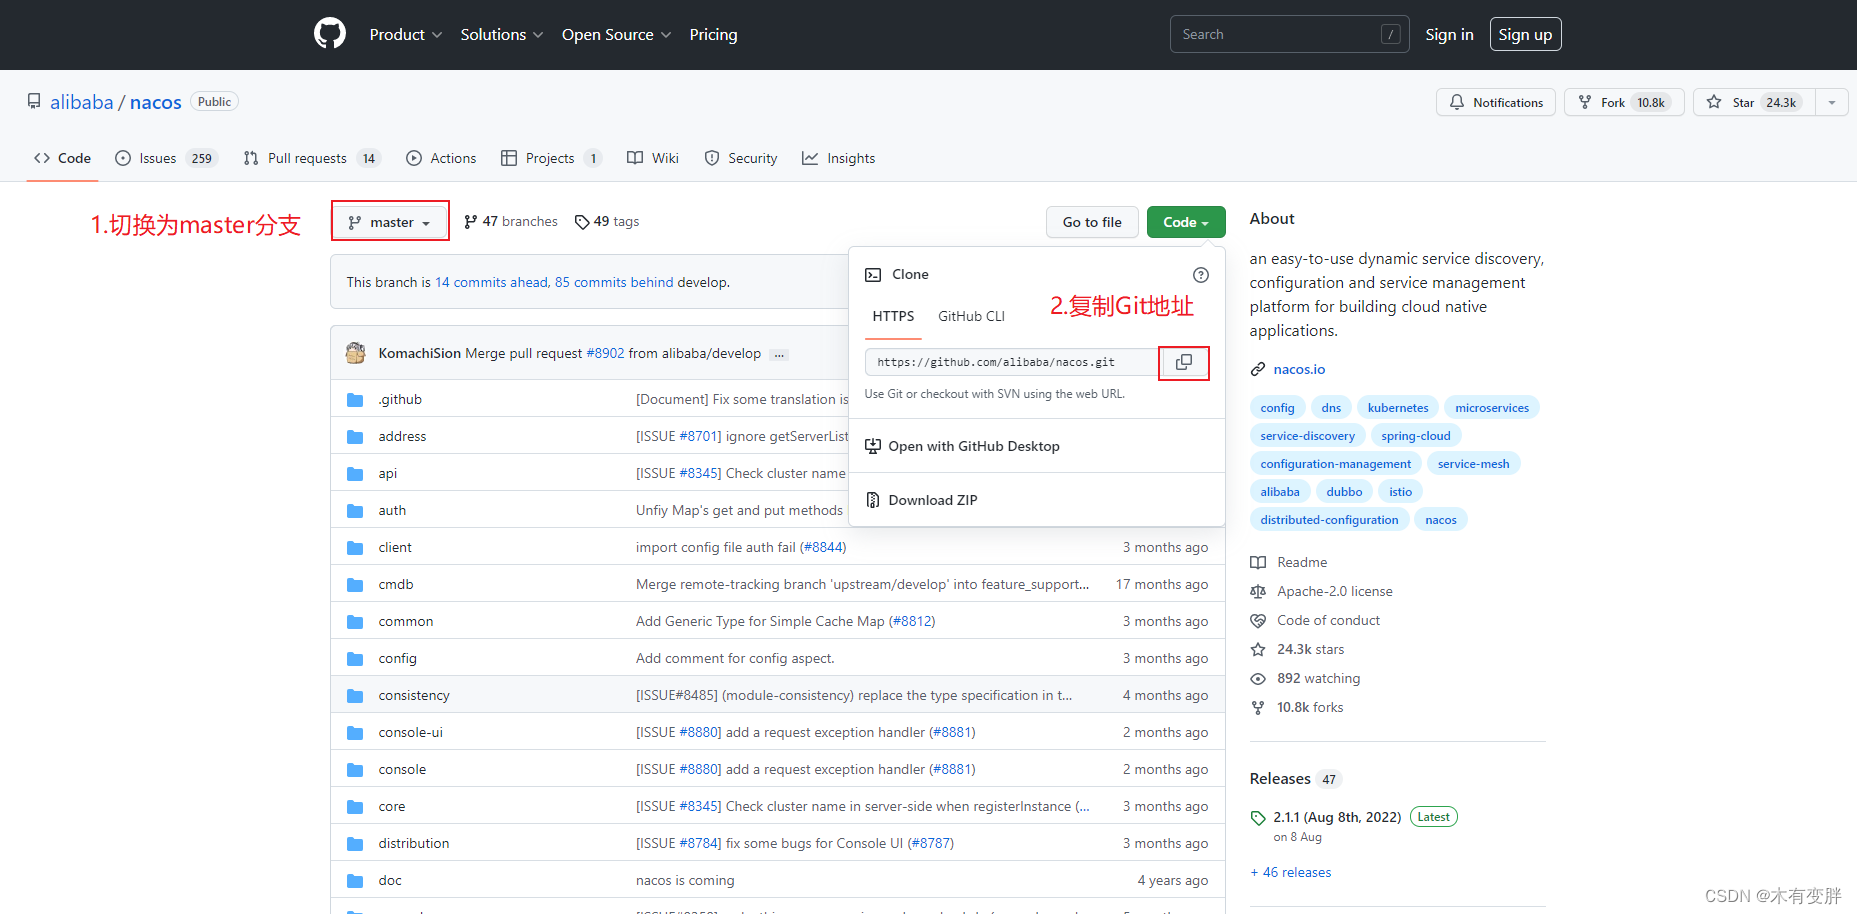Focus the GitHub search field
This screenshot has width=1857, height=914.
1289,34
